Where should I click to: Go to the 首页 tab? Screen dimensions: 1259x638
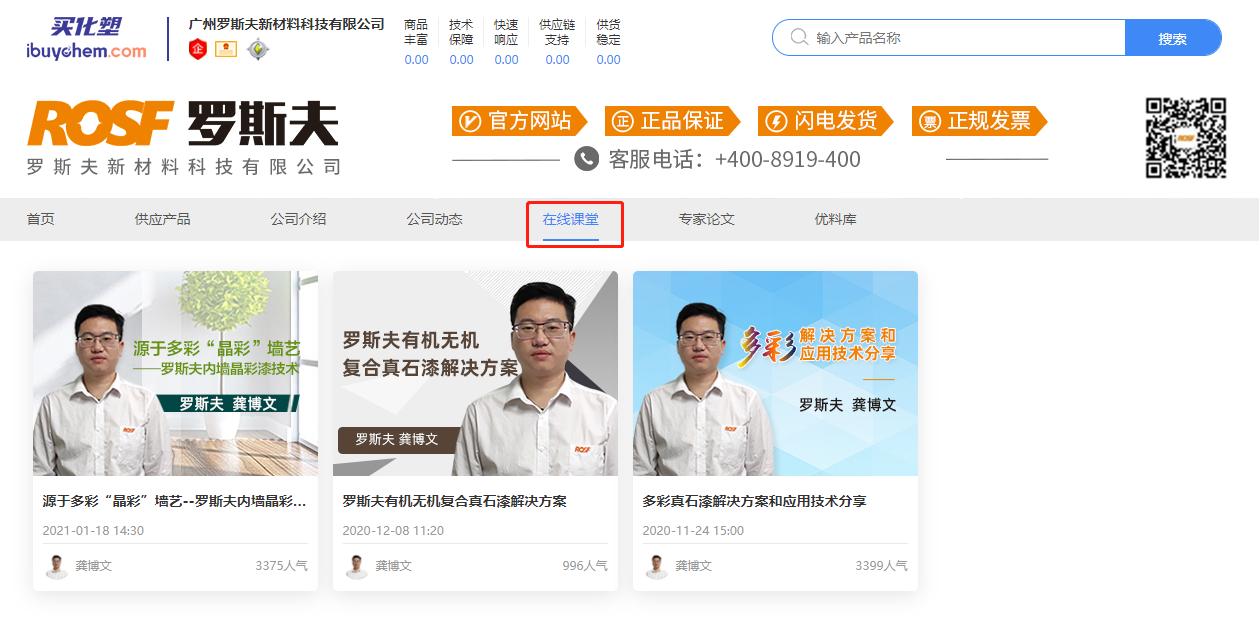point(41,219)
